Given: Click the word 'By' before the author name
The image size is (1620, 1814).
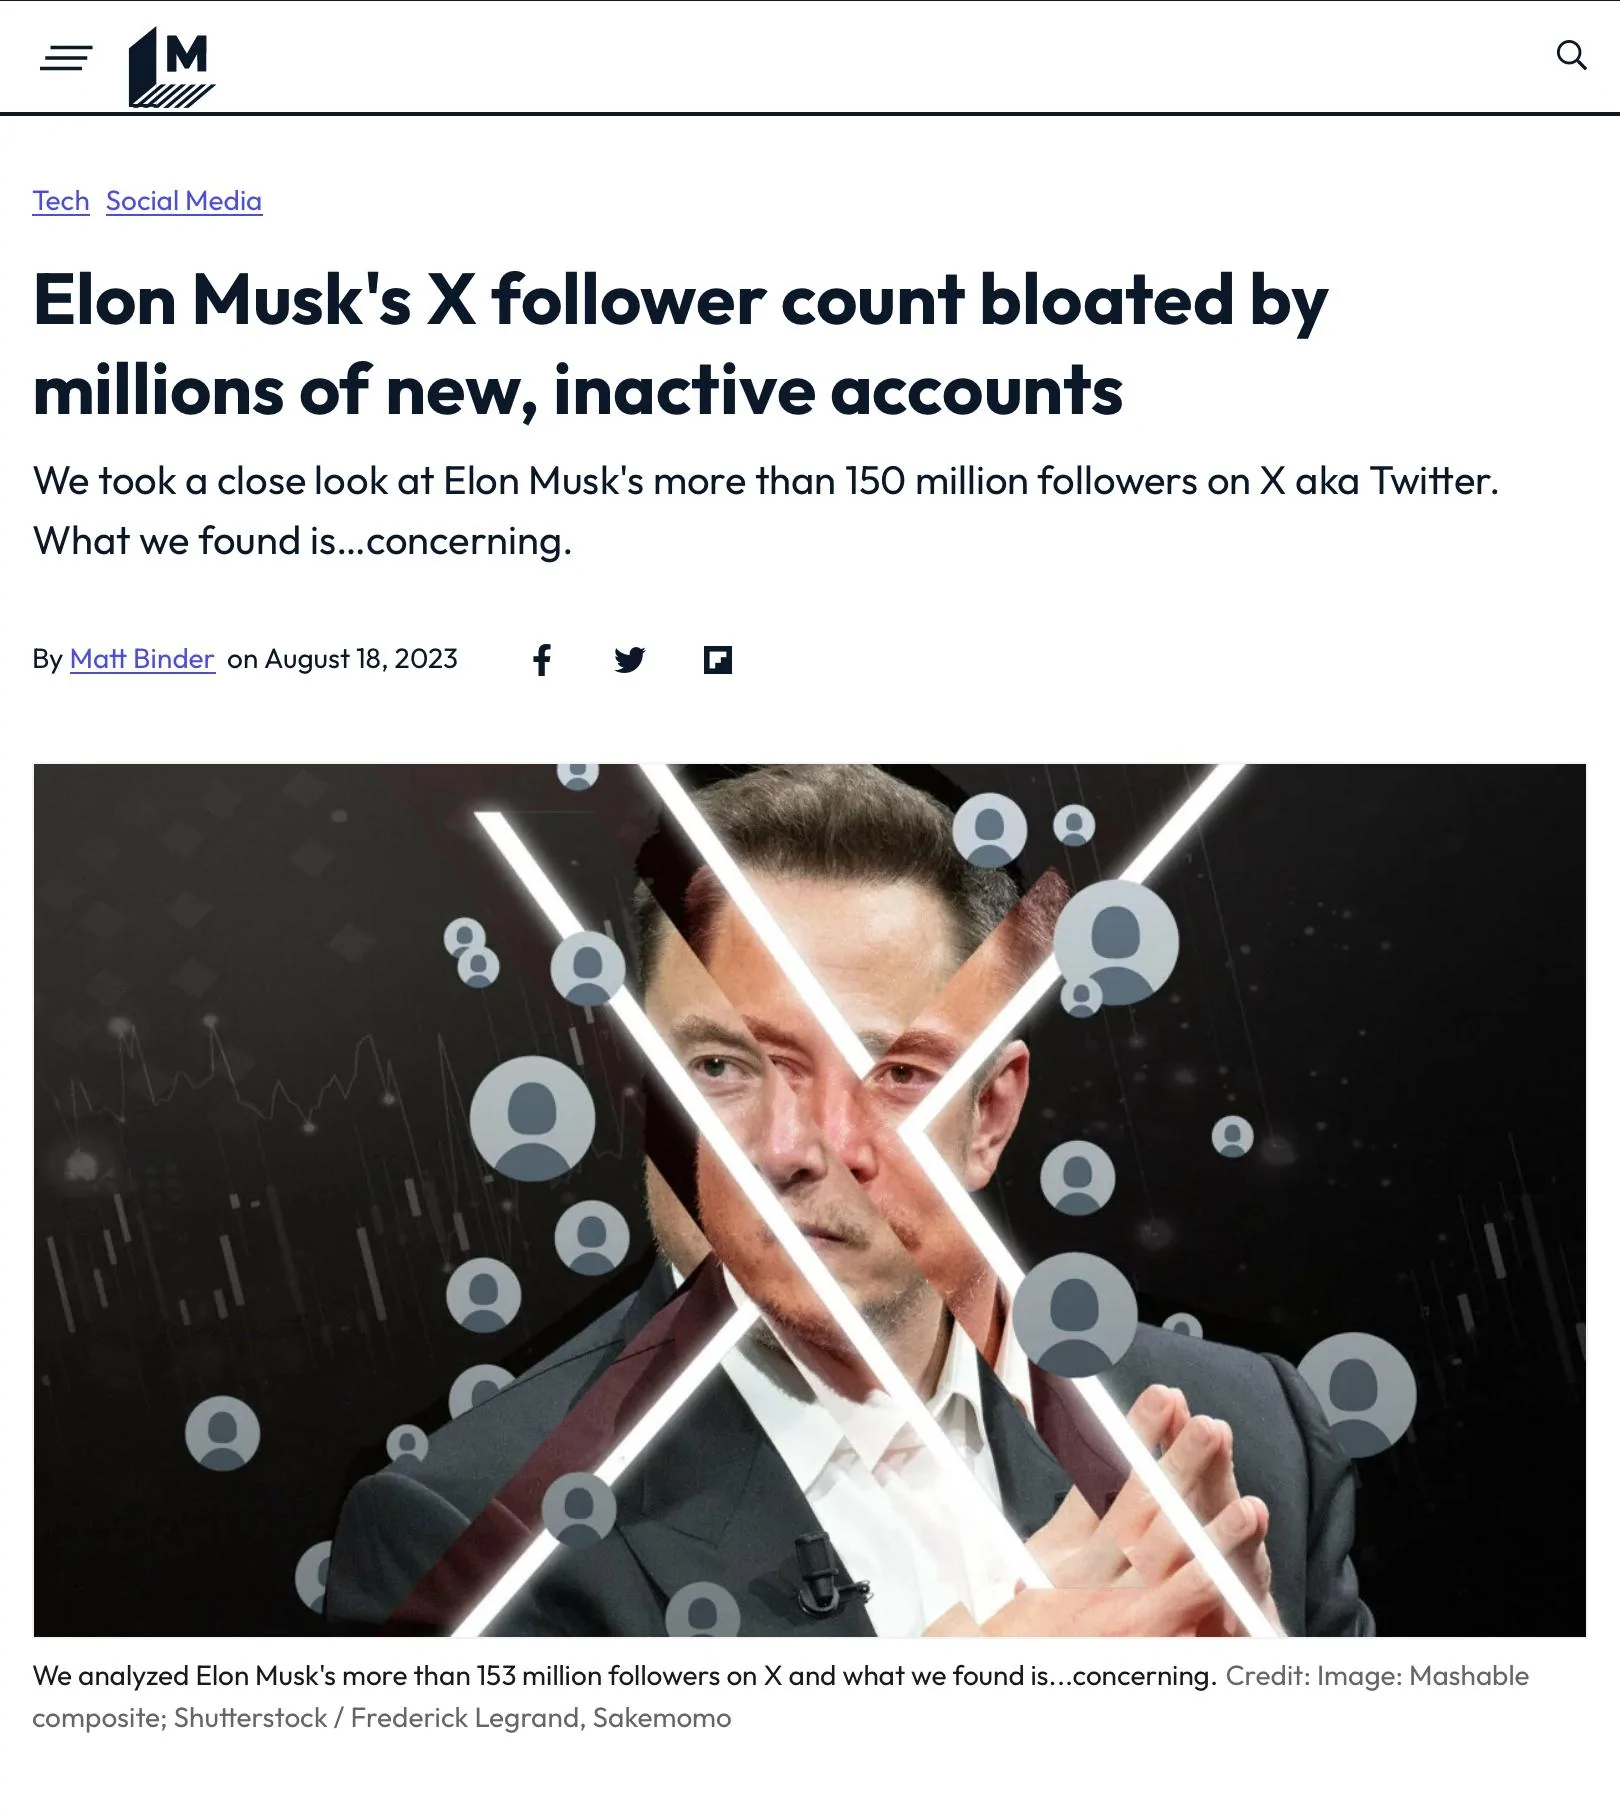Looking at the screenshot, I should click(x=47, y=659).
